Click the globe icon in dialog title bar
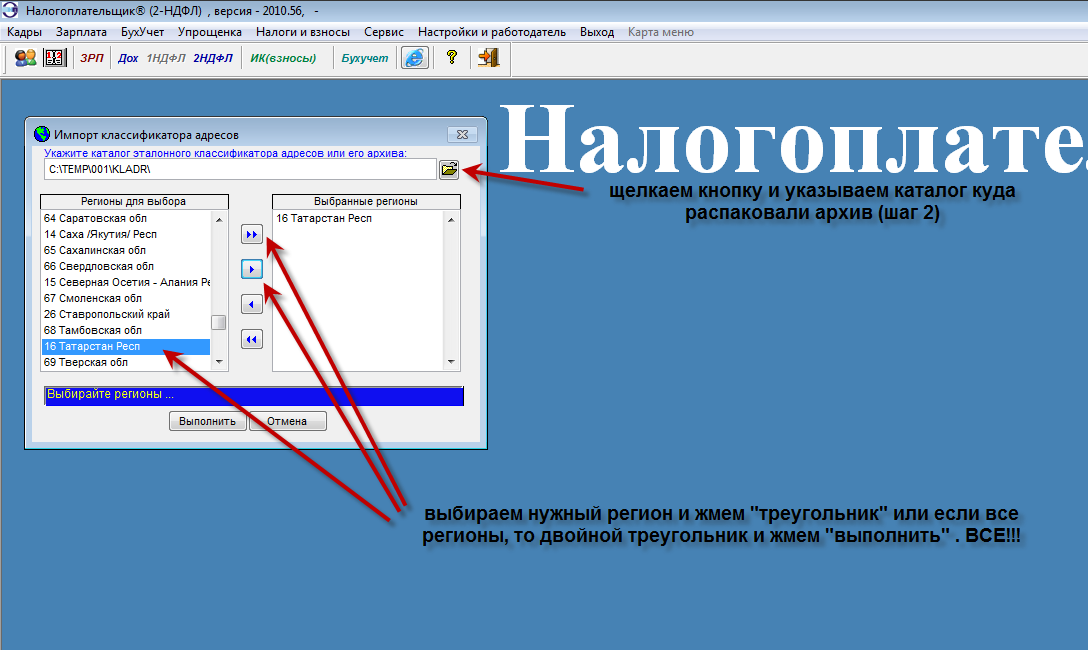This screenshot has width=1088, height=650. tap(42, 134)
